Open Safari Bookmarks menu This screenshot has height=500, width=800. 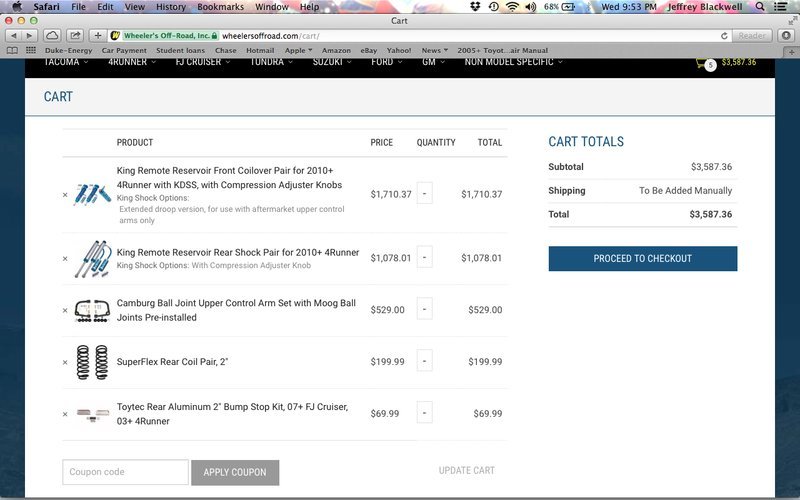click(220, 7)
